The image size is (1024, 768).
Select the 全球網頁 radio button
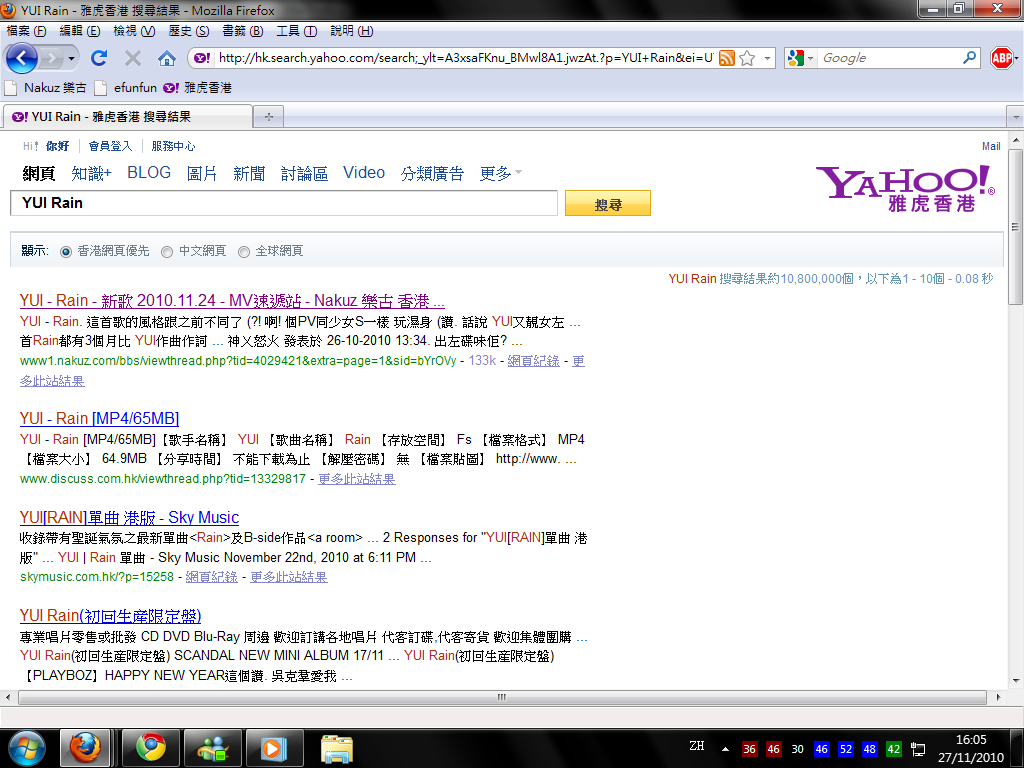click(x=244, y=252)
